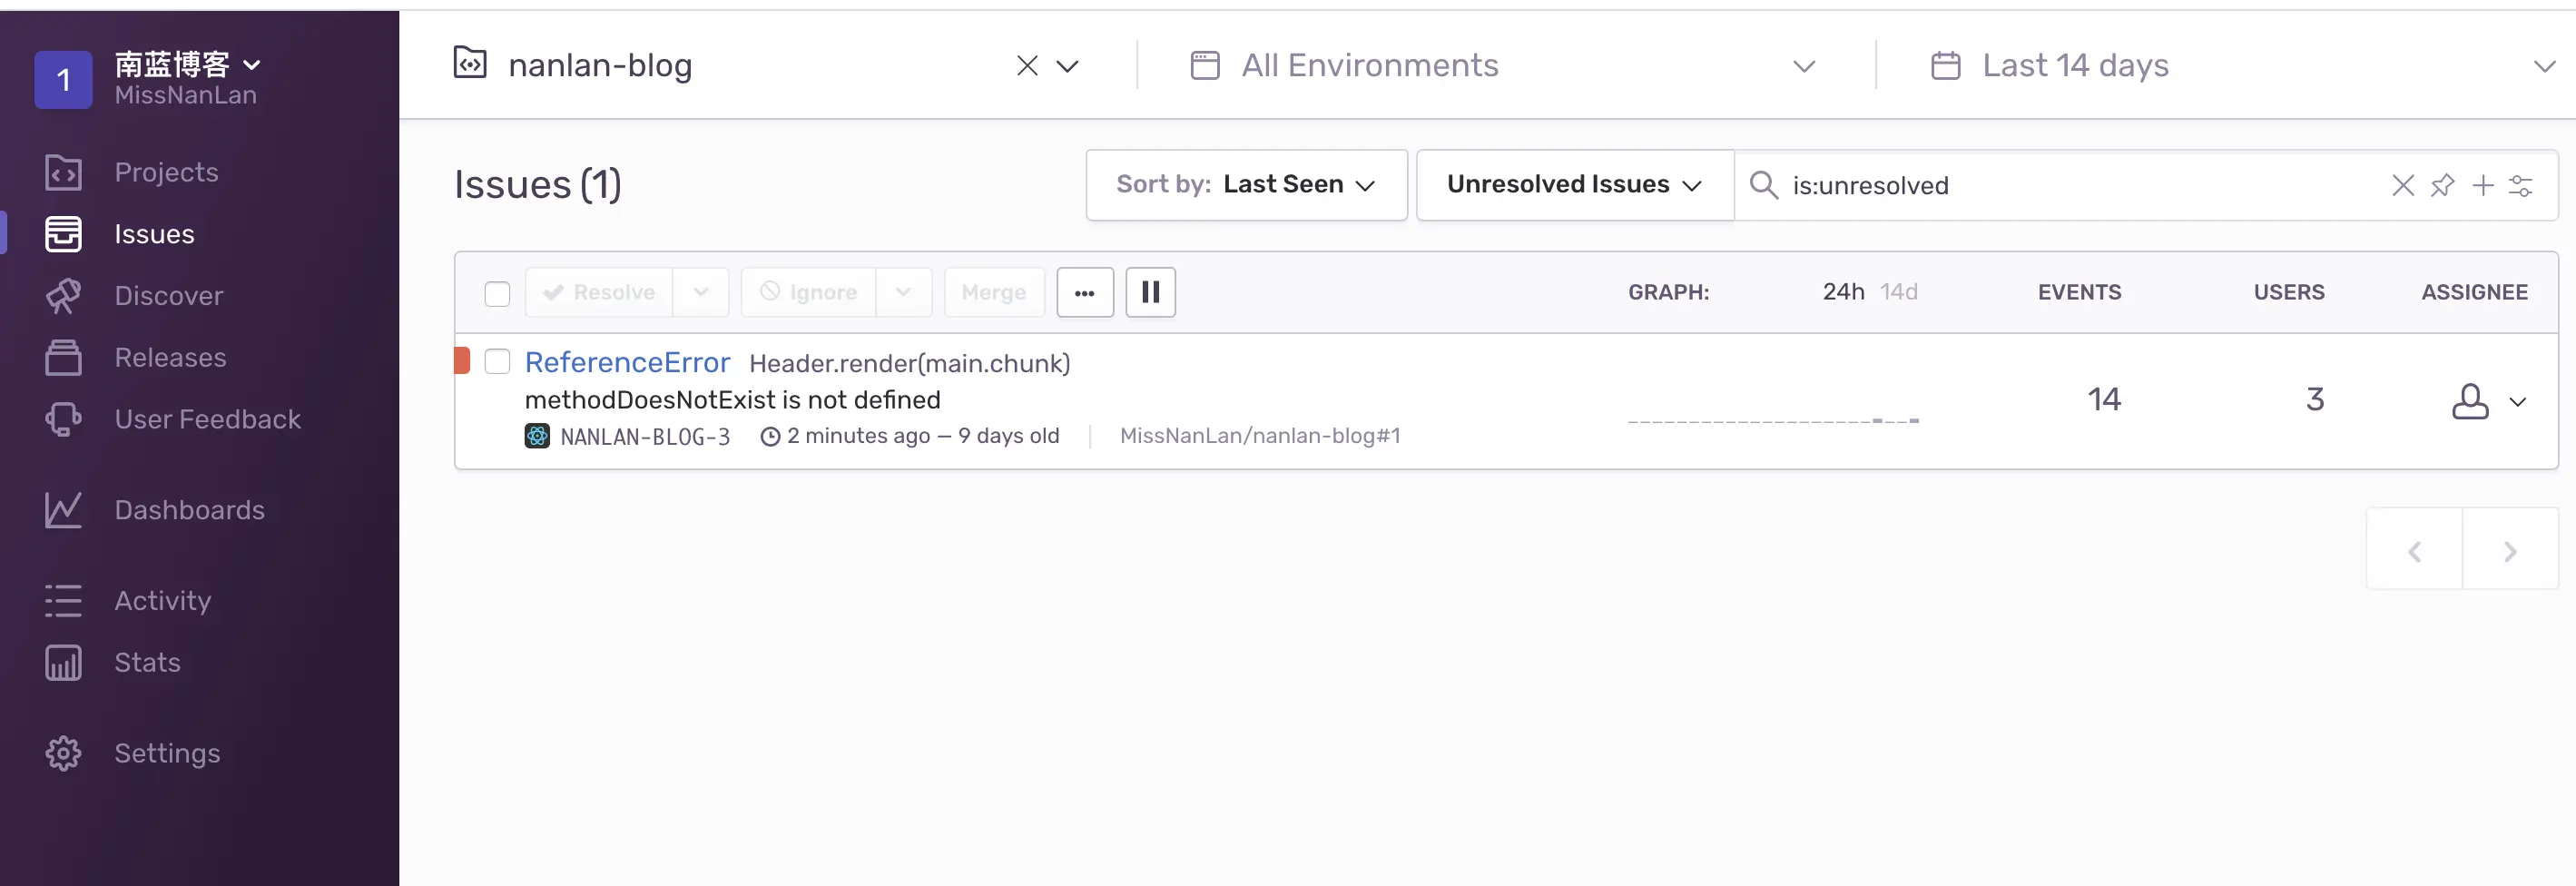
Task: Add search to saved searches plus icon
Action: [x=2482, y=185]
